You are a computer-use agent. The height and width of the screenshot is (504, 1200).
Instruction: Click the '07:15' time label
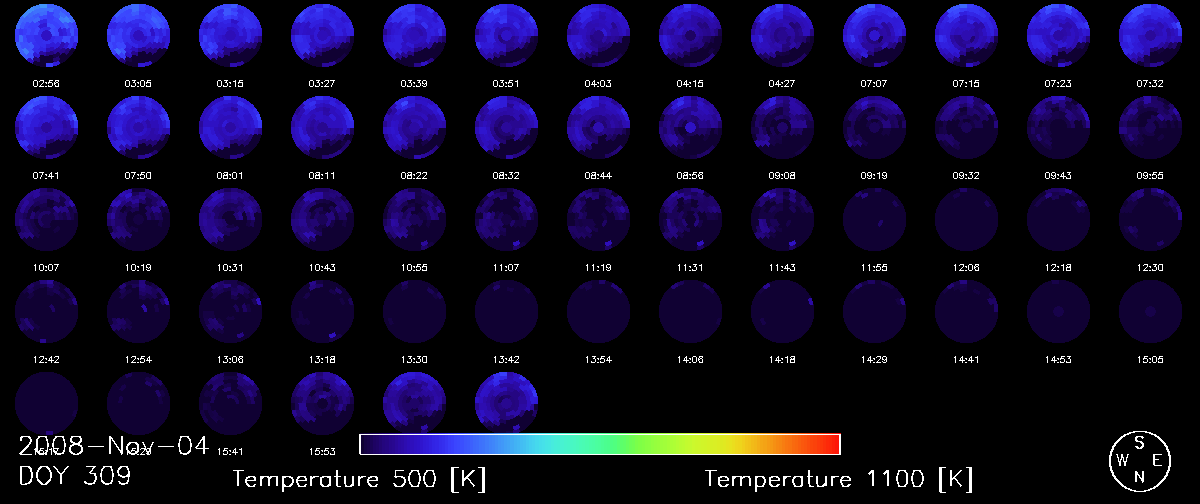pos(966,83)
